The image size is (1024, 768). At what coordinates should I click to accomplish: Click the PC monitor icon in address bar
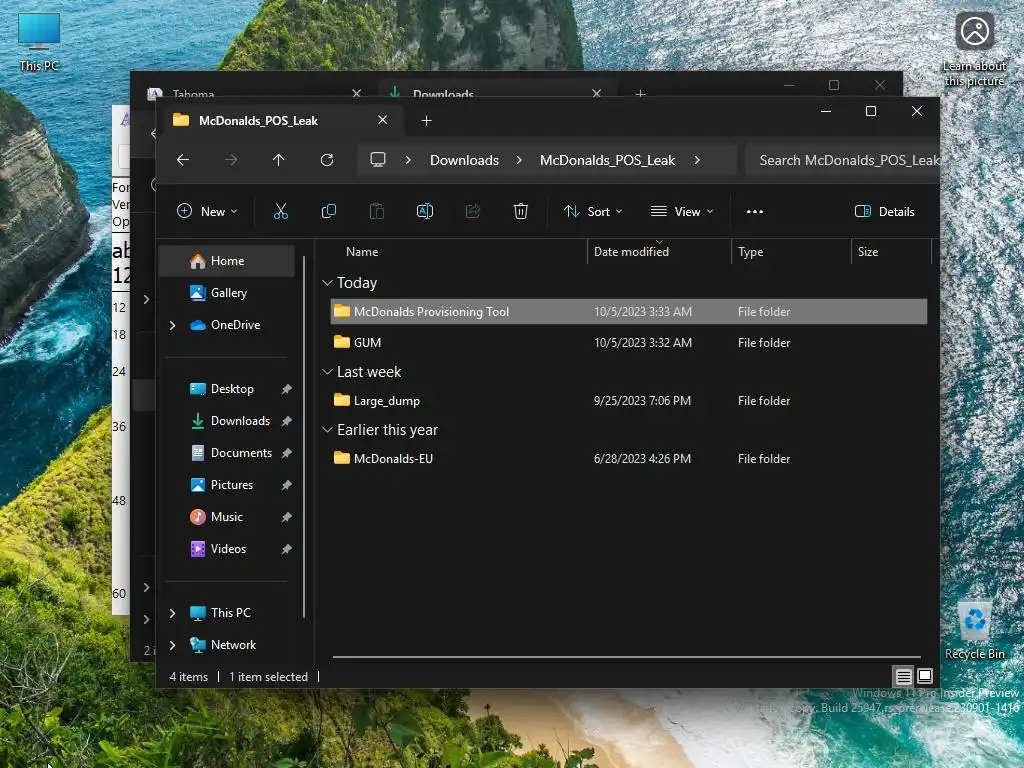[x=378, y=159]
